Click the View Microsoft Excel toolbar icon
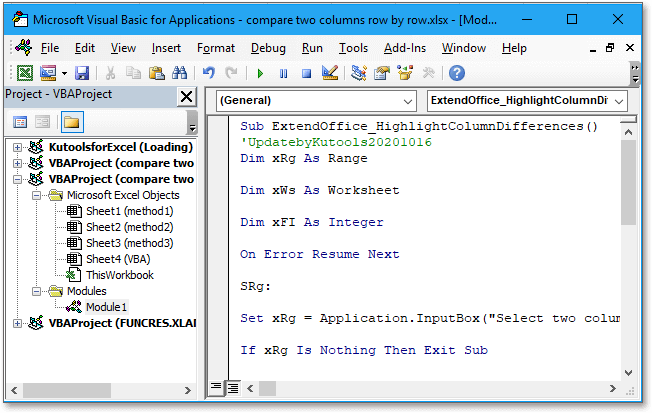The height and width of the screenshot is (413, 652). click(25, 73)
